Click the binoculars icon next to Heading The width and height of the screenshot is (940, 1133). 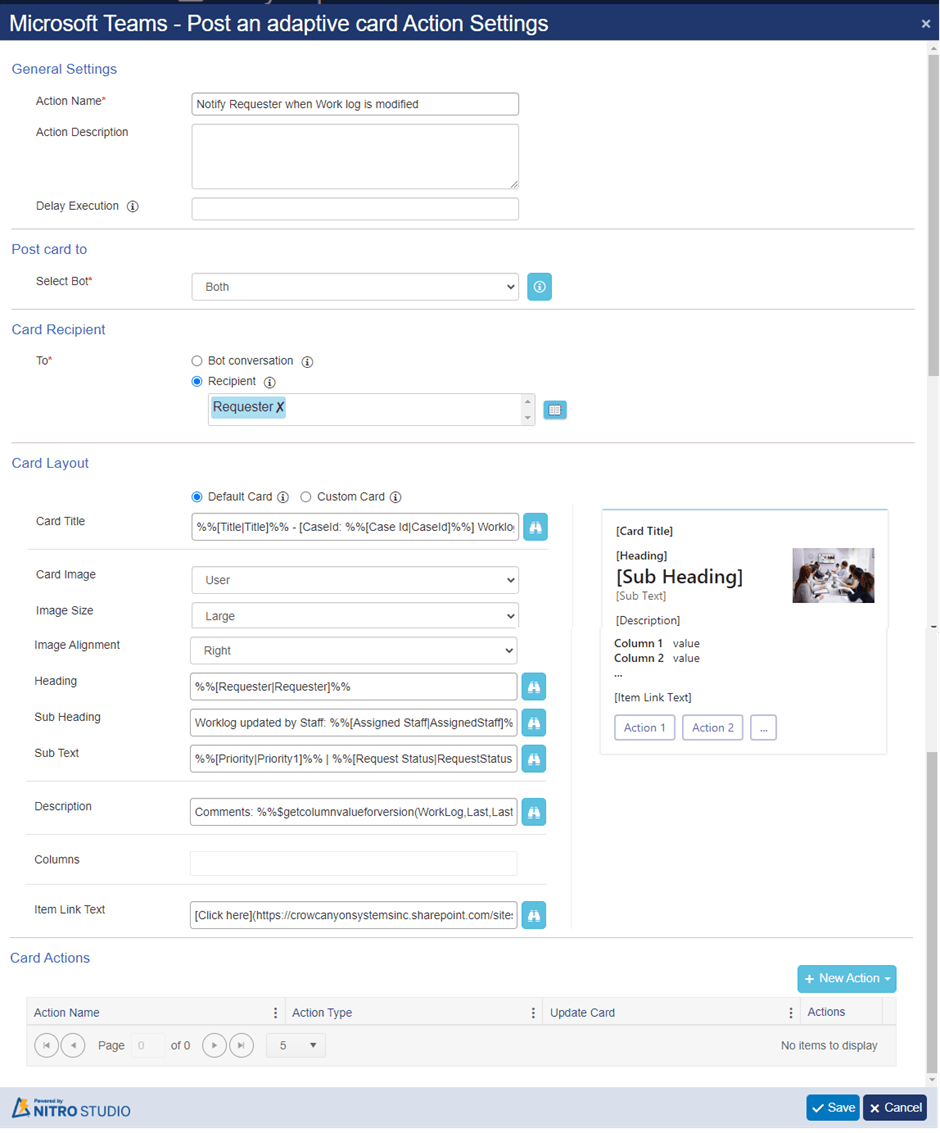(533, 686)
